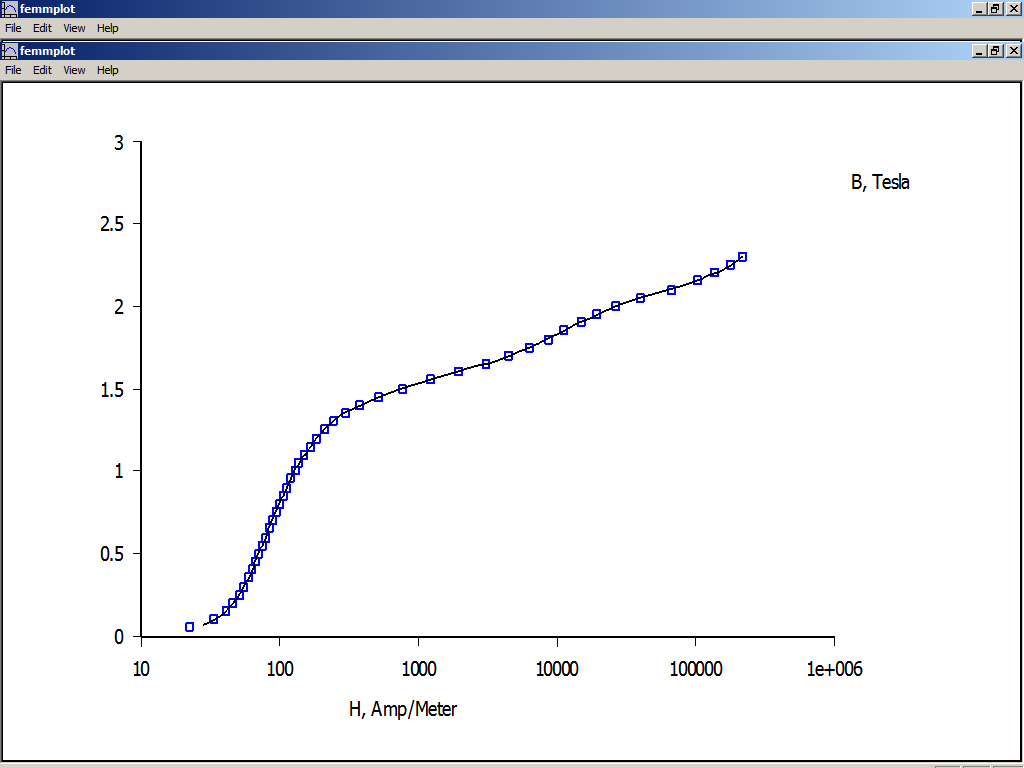
Task: Click the 'H, Amp/Meter' axis label
Action: coord(403,709)
